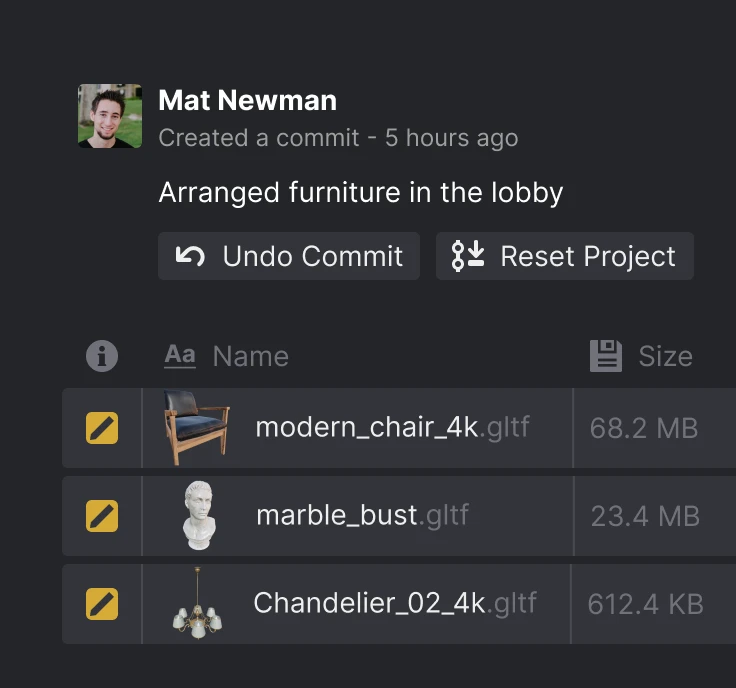Screen dimensions: 736x688
Task: Sort files by Size column
Action: pos(665,356)
